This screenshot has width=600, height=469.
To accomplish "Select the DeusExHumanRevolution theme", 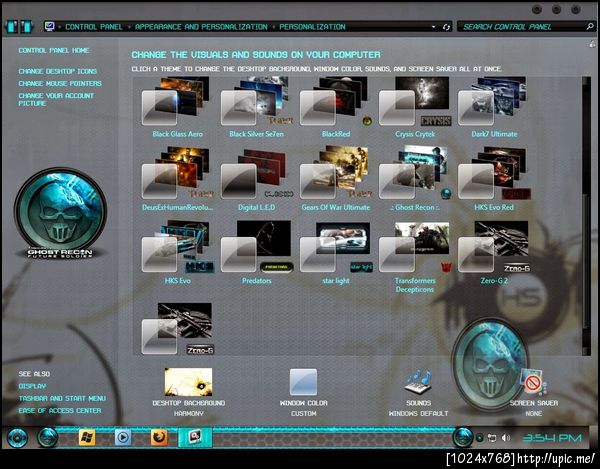I will tap(177, 179).
